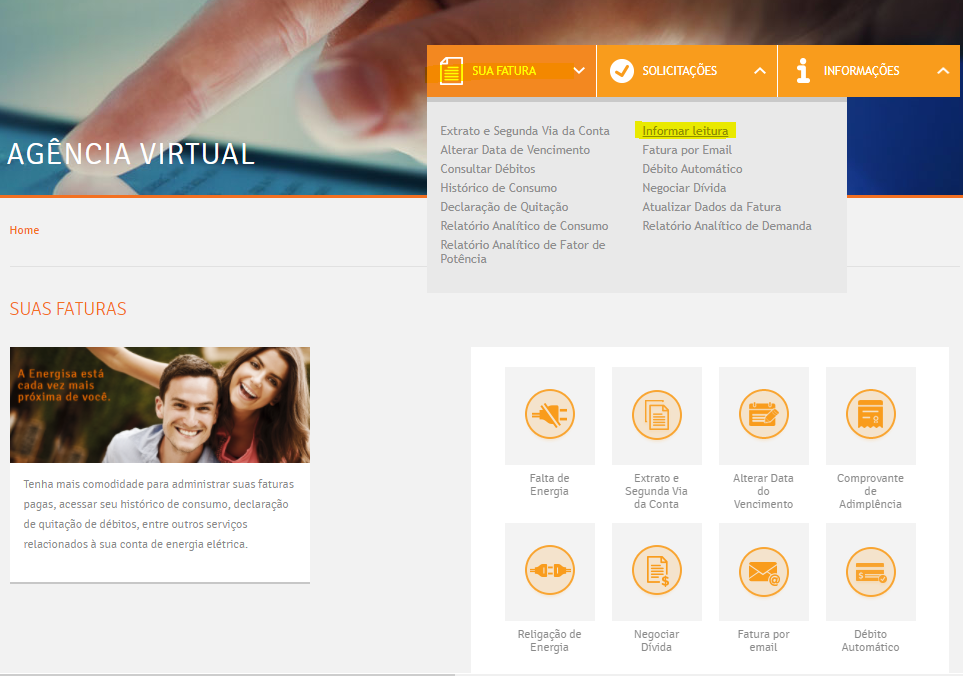Go to Home breadcrumb link

(x=24, y=230)
